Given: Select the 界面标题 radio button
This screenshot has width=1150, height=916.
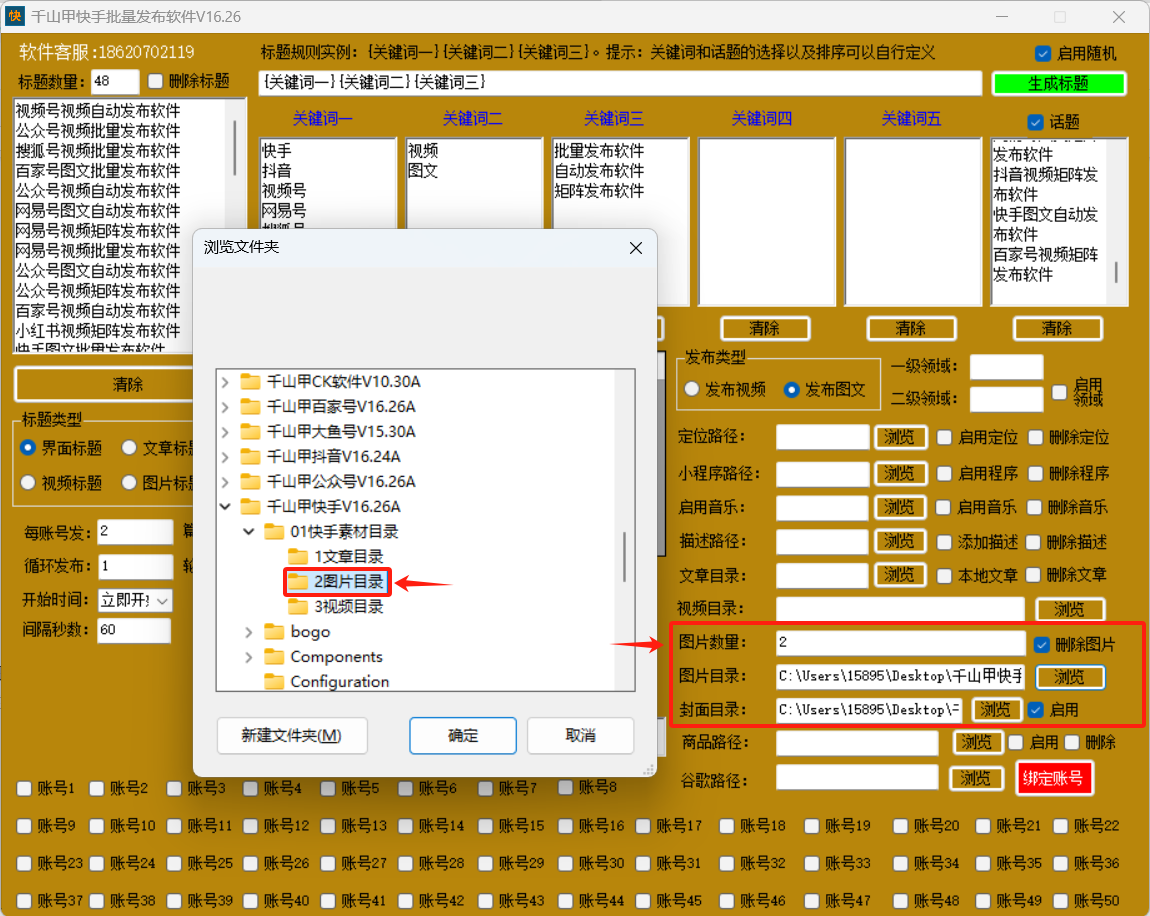Looking at the screenshot, I should [28, 447].
